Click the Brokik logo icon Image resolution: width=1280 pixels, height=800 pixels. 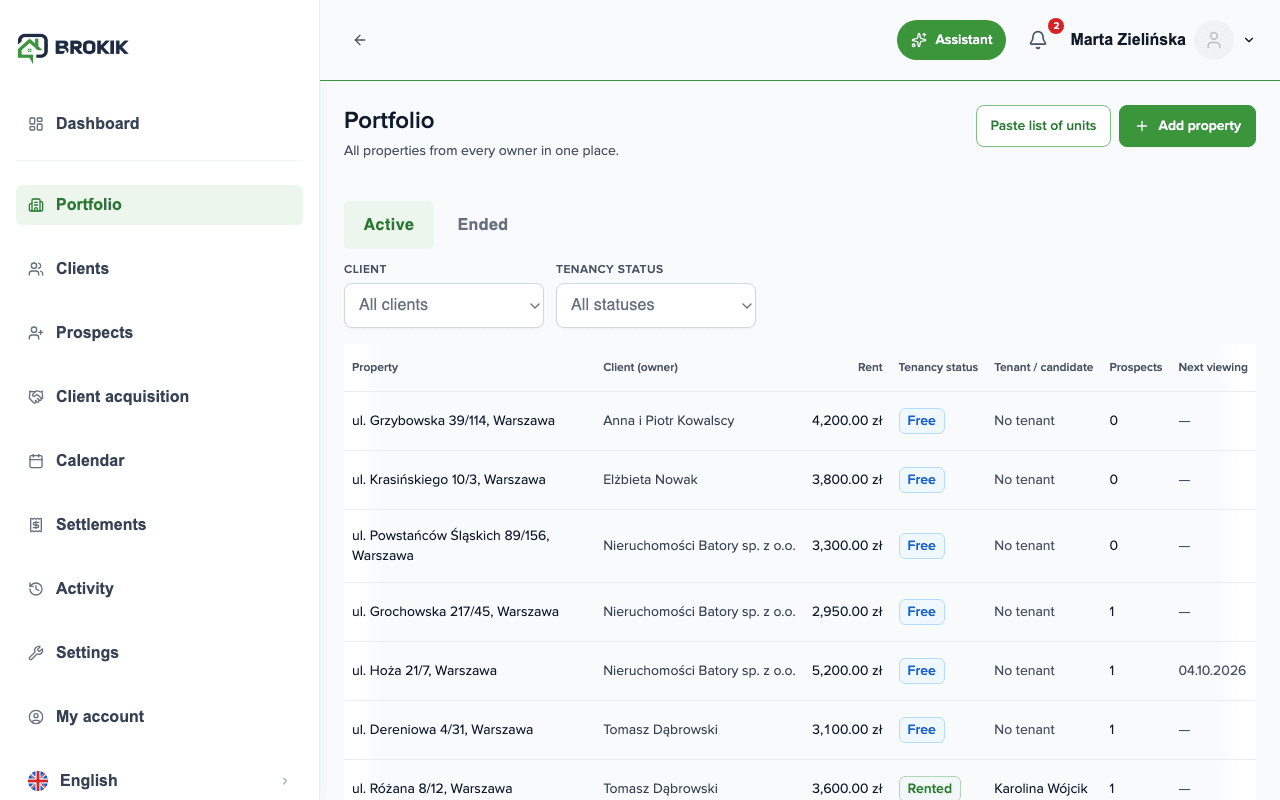(33, 47)
